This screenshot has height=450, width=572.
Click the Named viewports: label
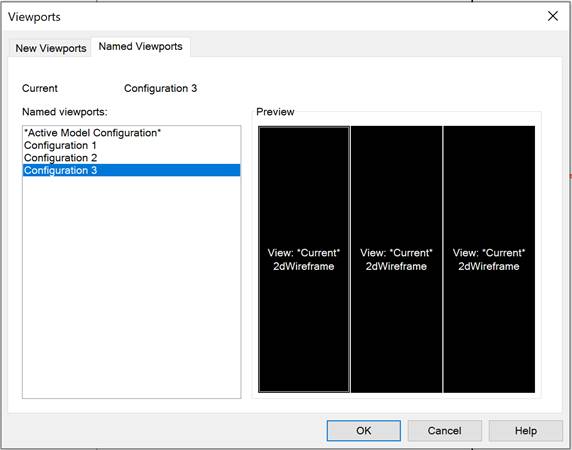point(65,112)
